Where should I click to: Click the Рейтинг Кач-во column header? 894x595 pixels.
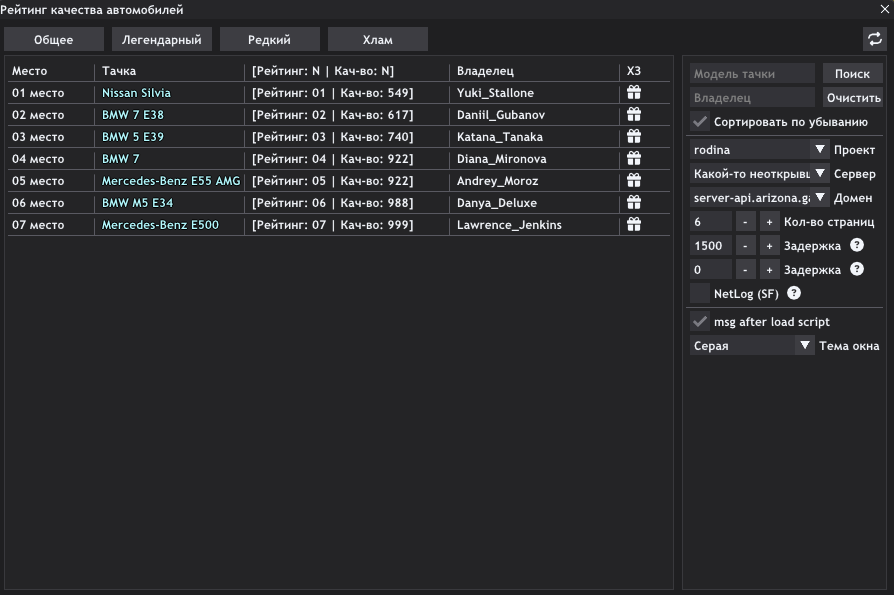pos(323,71)
